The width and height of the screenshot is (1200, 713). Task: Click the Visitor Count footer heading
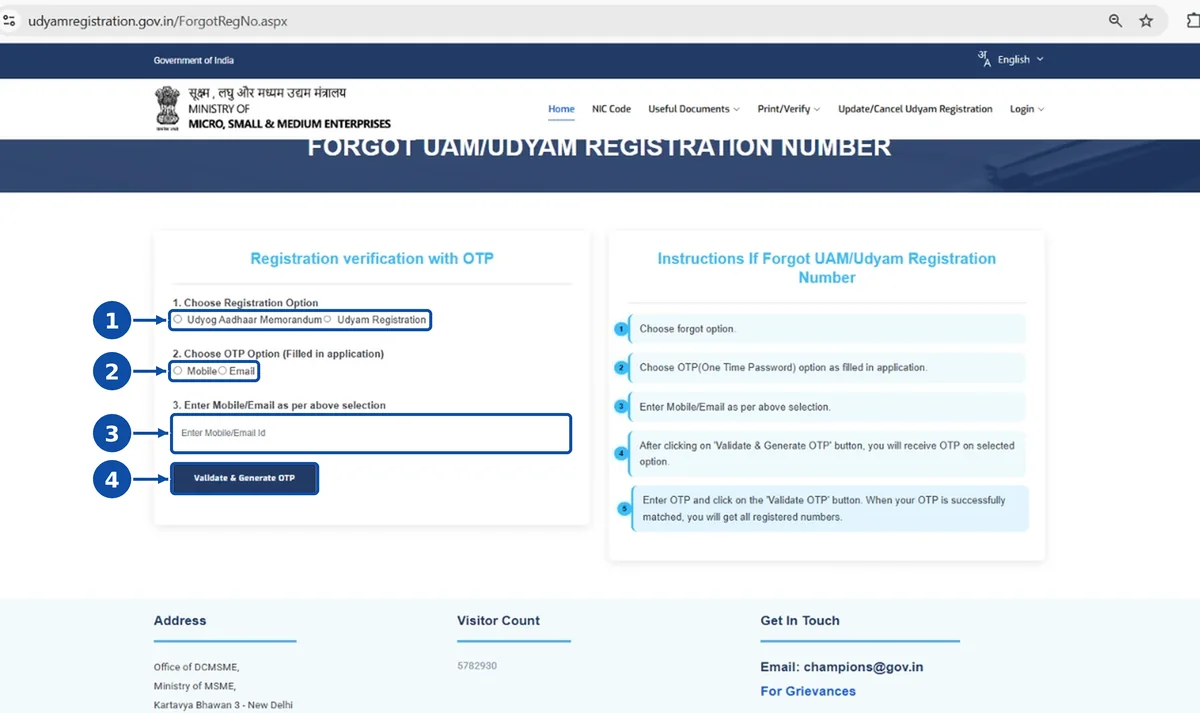tap(498, 621)
